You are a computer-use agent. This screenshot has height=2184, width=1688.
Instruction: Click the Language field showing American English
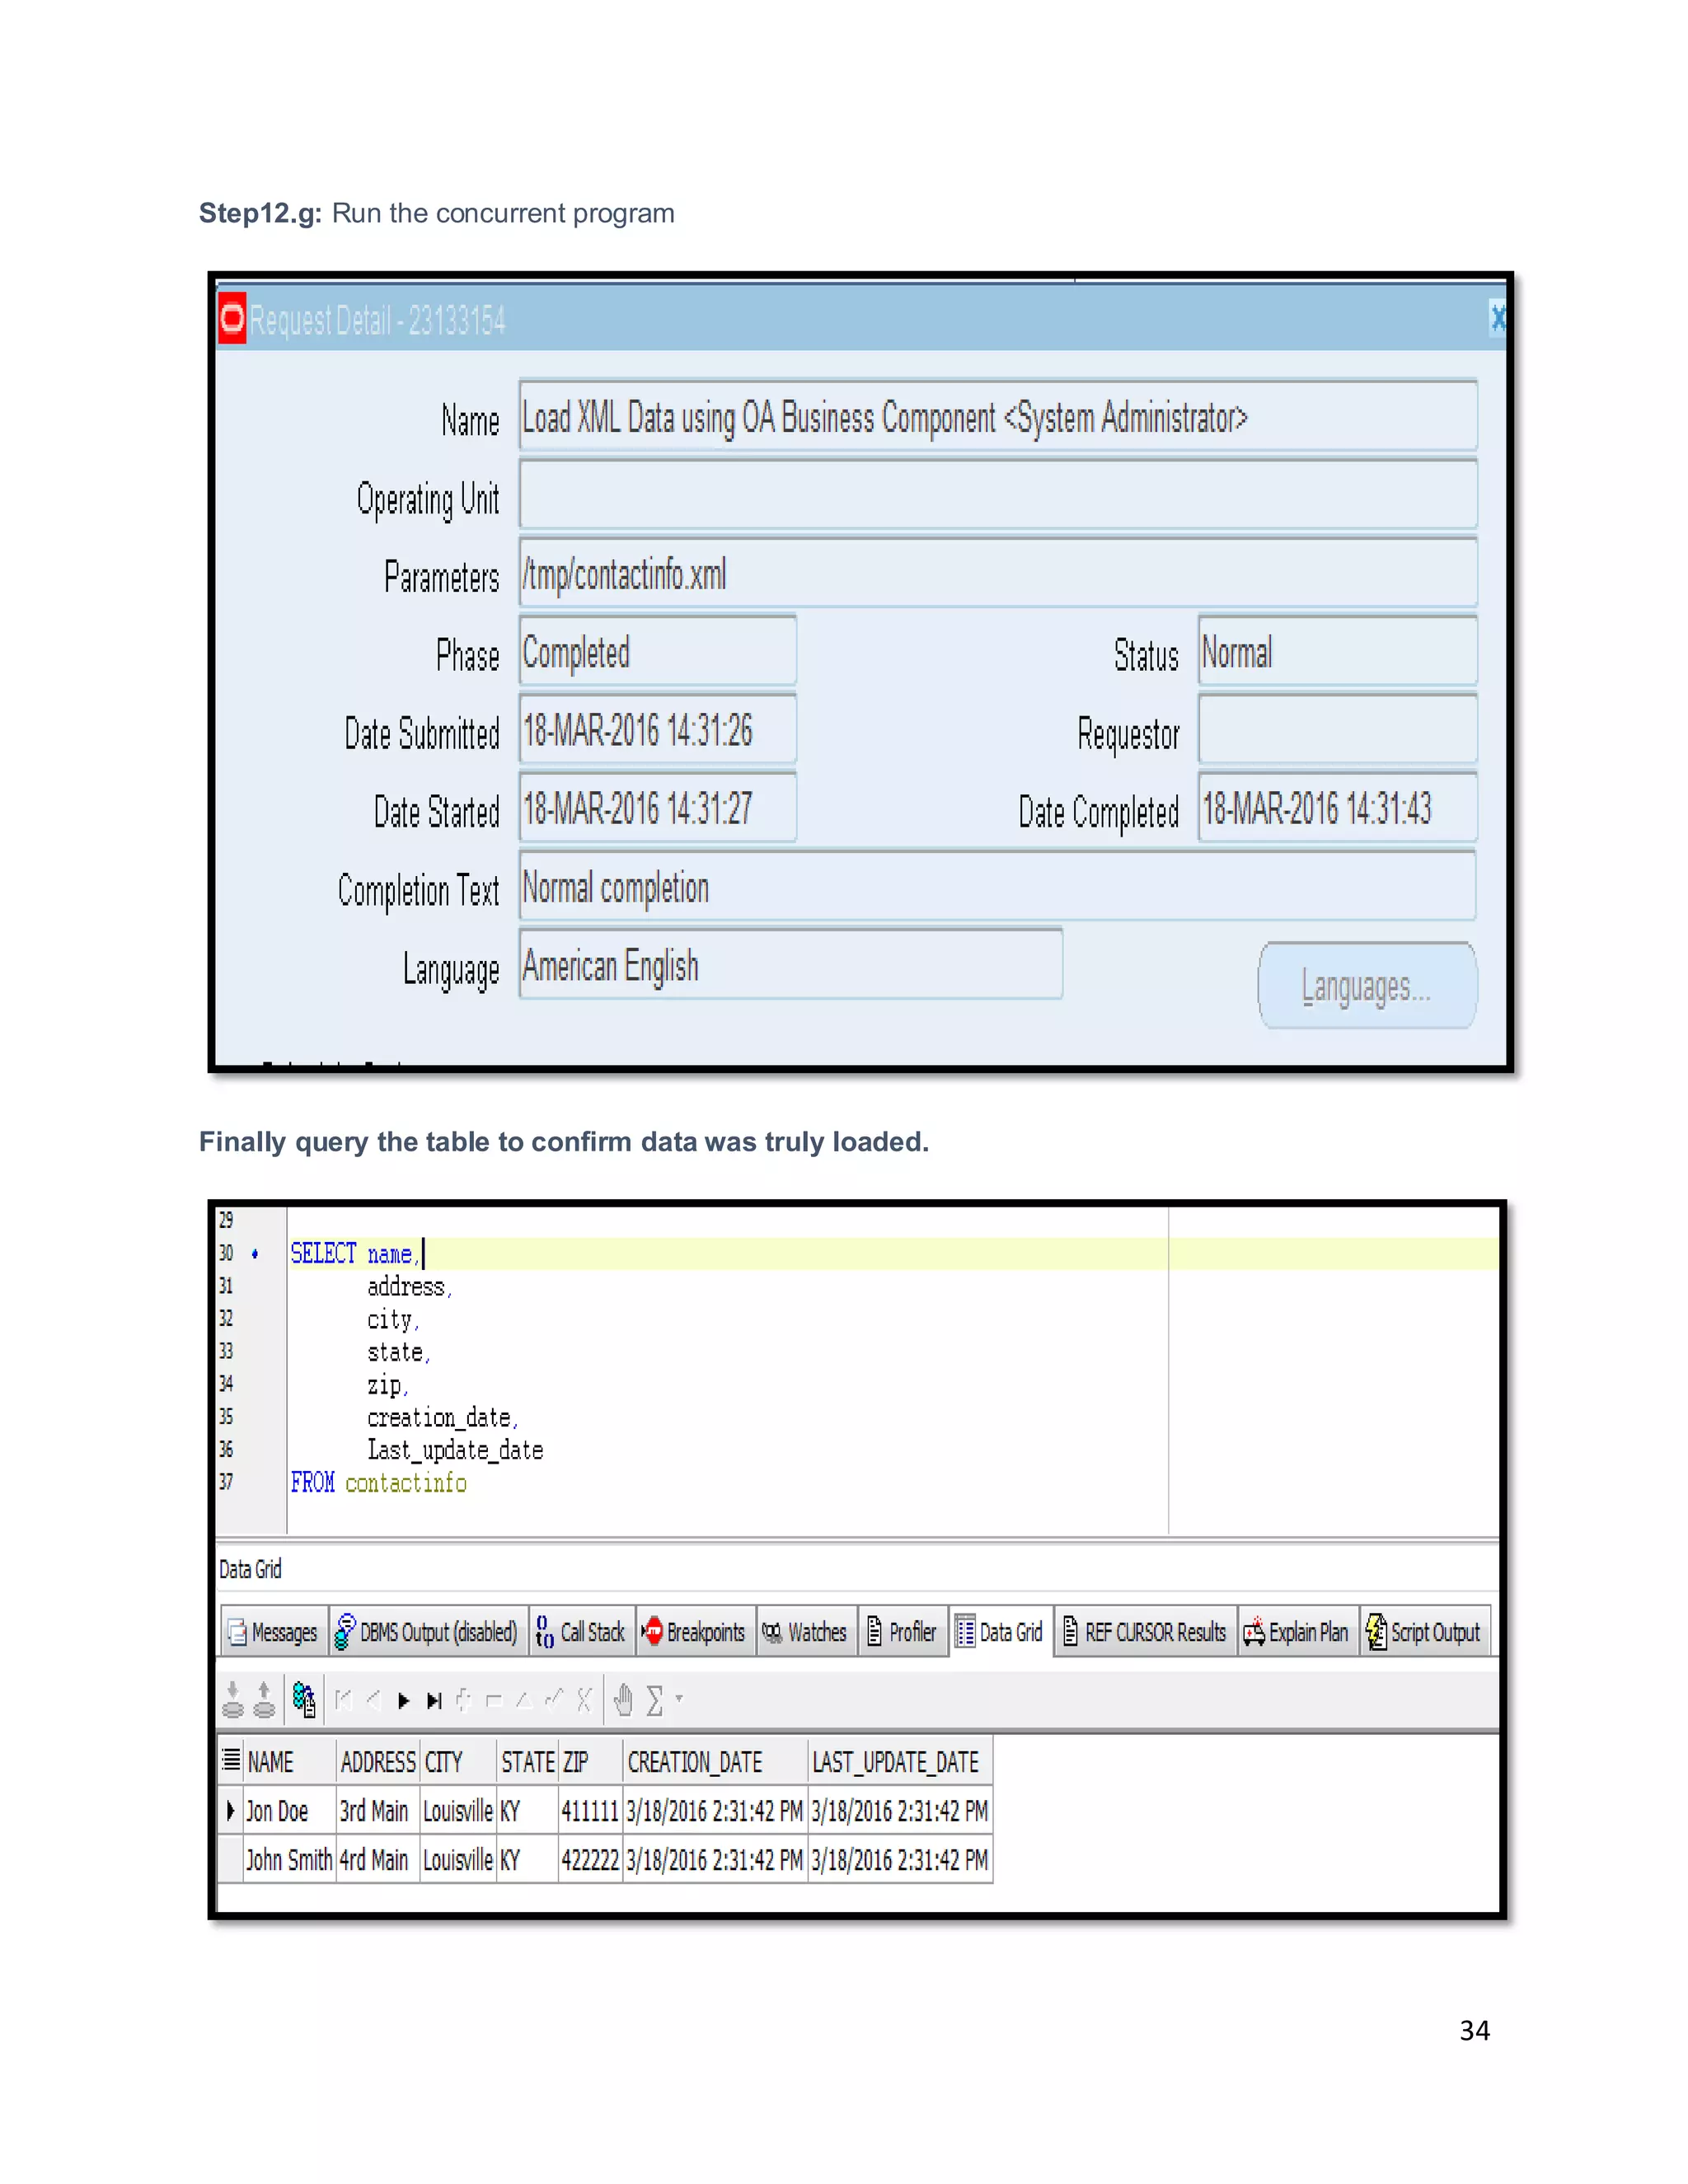[x=791, y=964]
